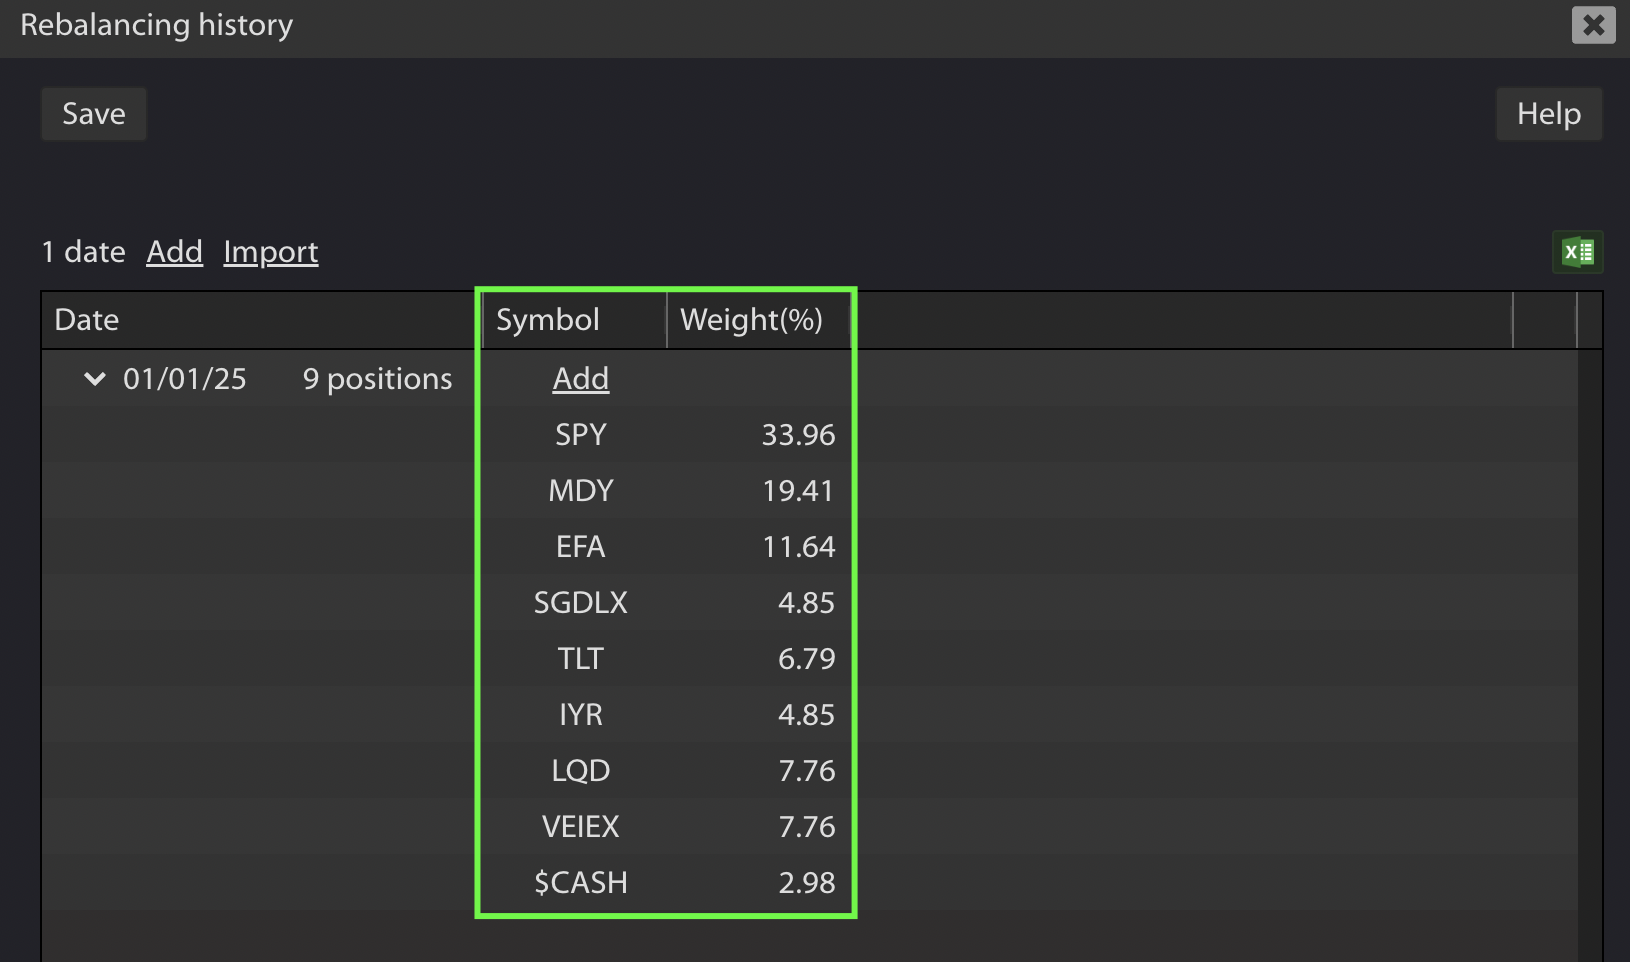This screenshot has width=1630, height=962.
Task: Select the 01/01/25 date cell
Action: click(185, 379)
